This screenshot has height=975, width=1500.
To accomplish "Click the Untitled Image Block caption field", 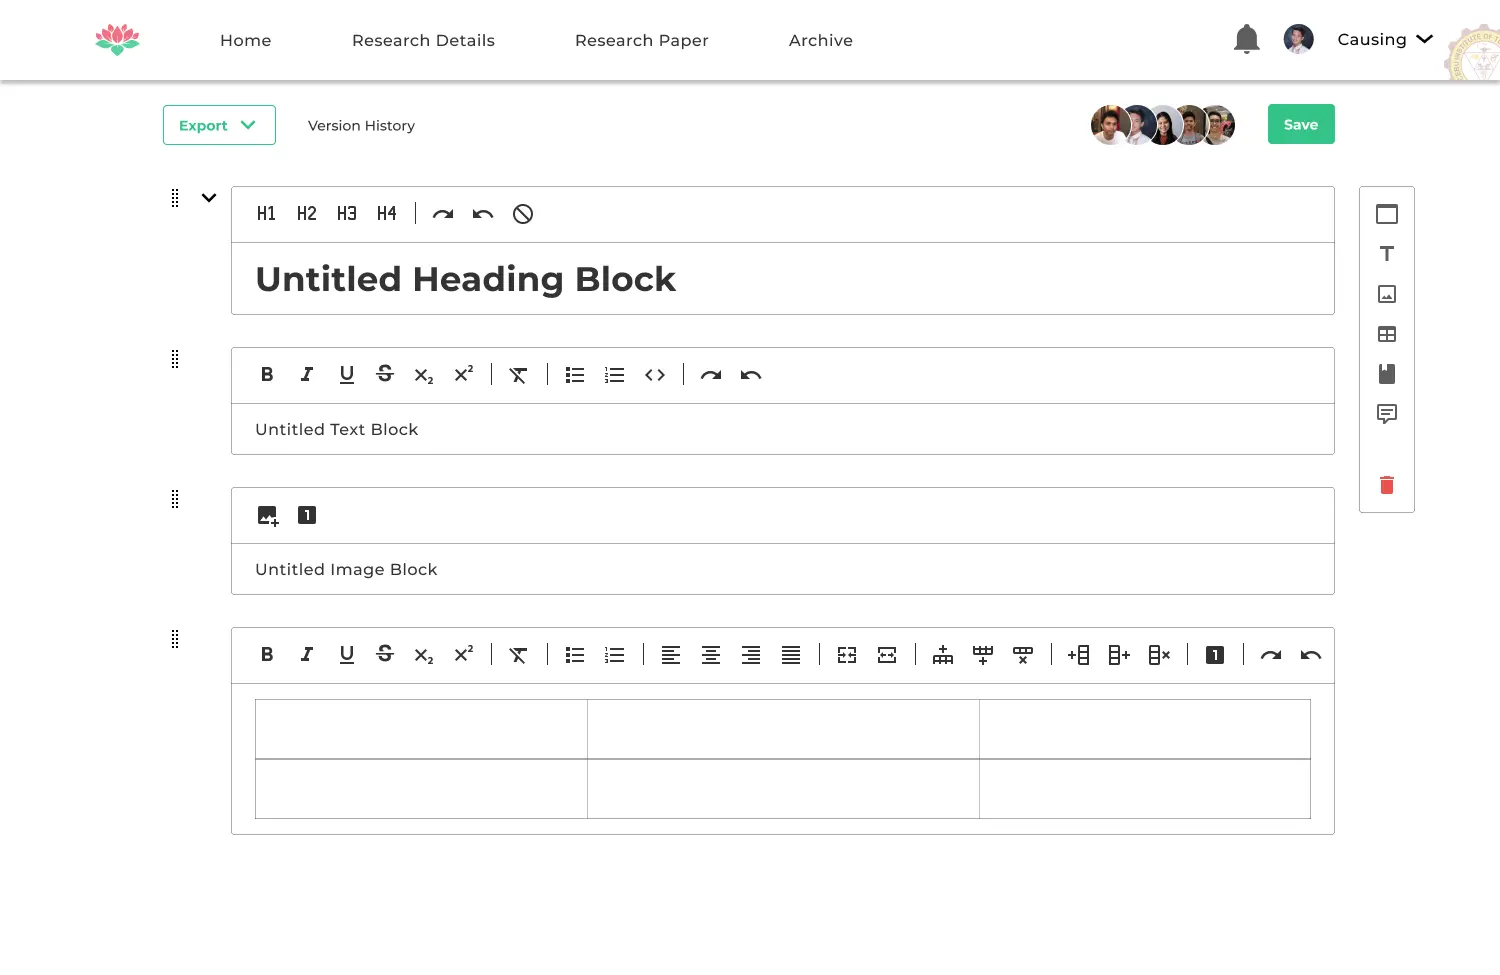I will coord(783,569).
